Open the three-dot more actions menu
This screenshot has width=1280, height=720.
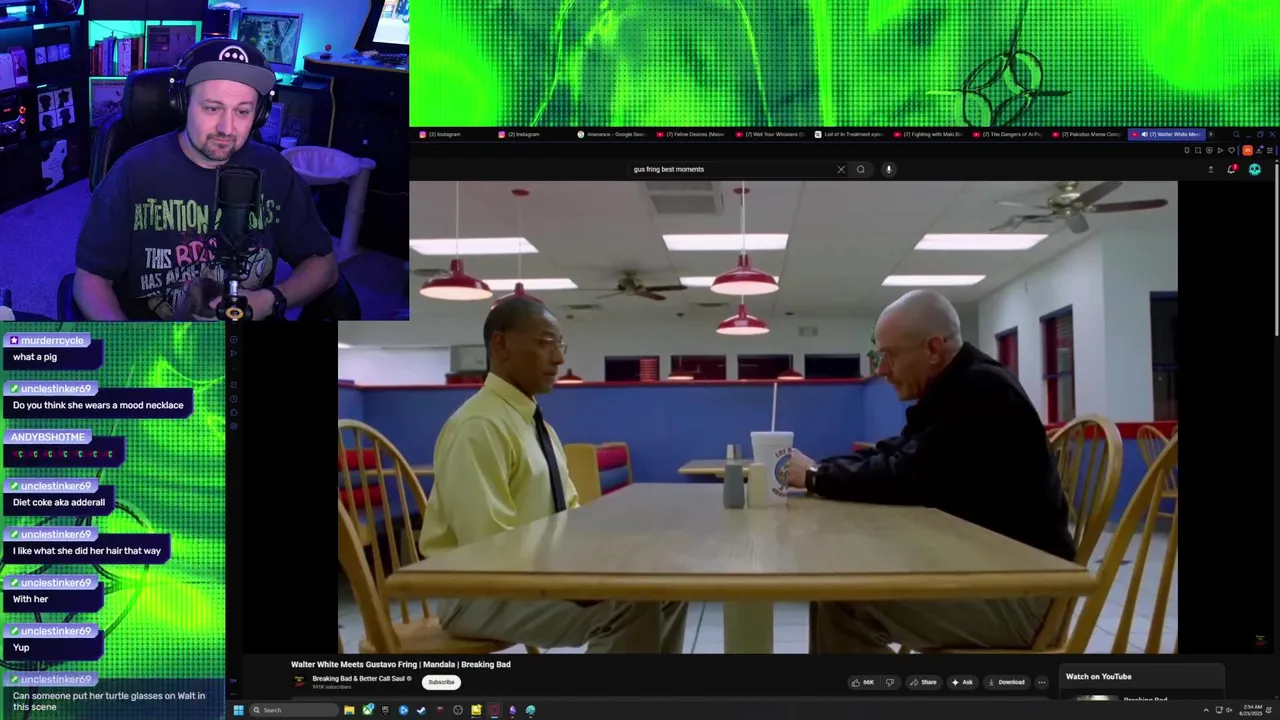coord(1041,682)
